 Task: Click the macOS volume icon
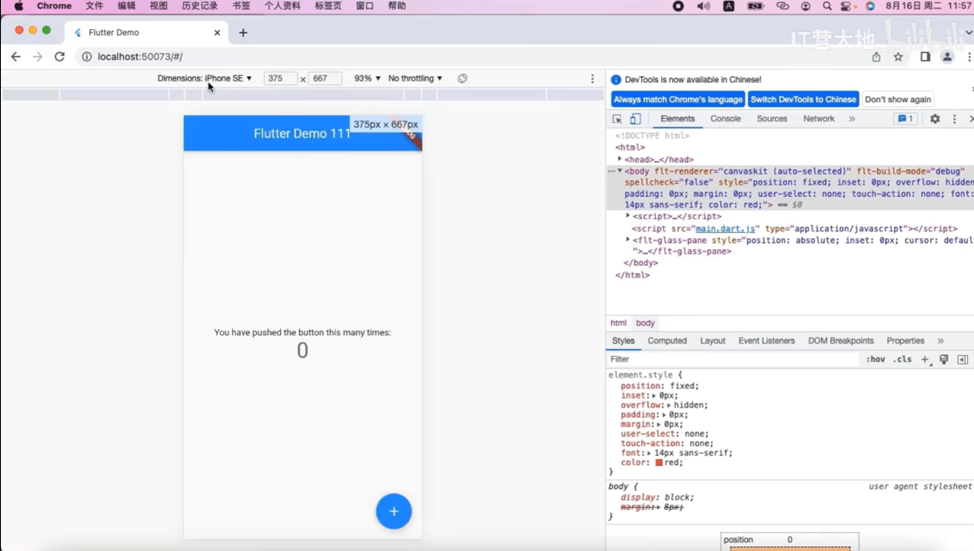tap(703, 6)
